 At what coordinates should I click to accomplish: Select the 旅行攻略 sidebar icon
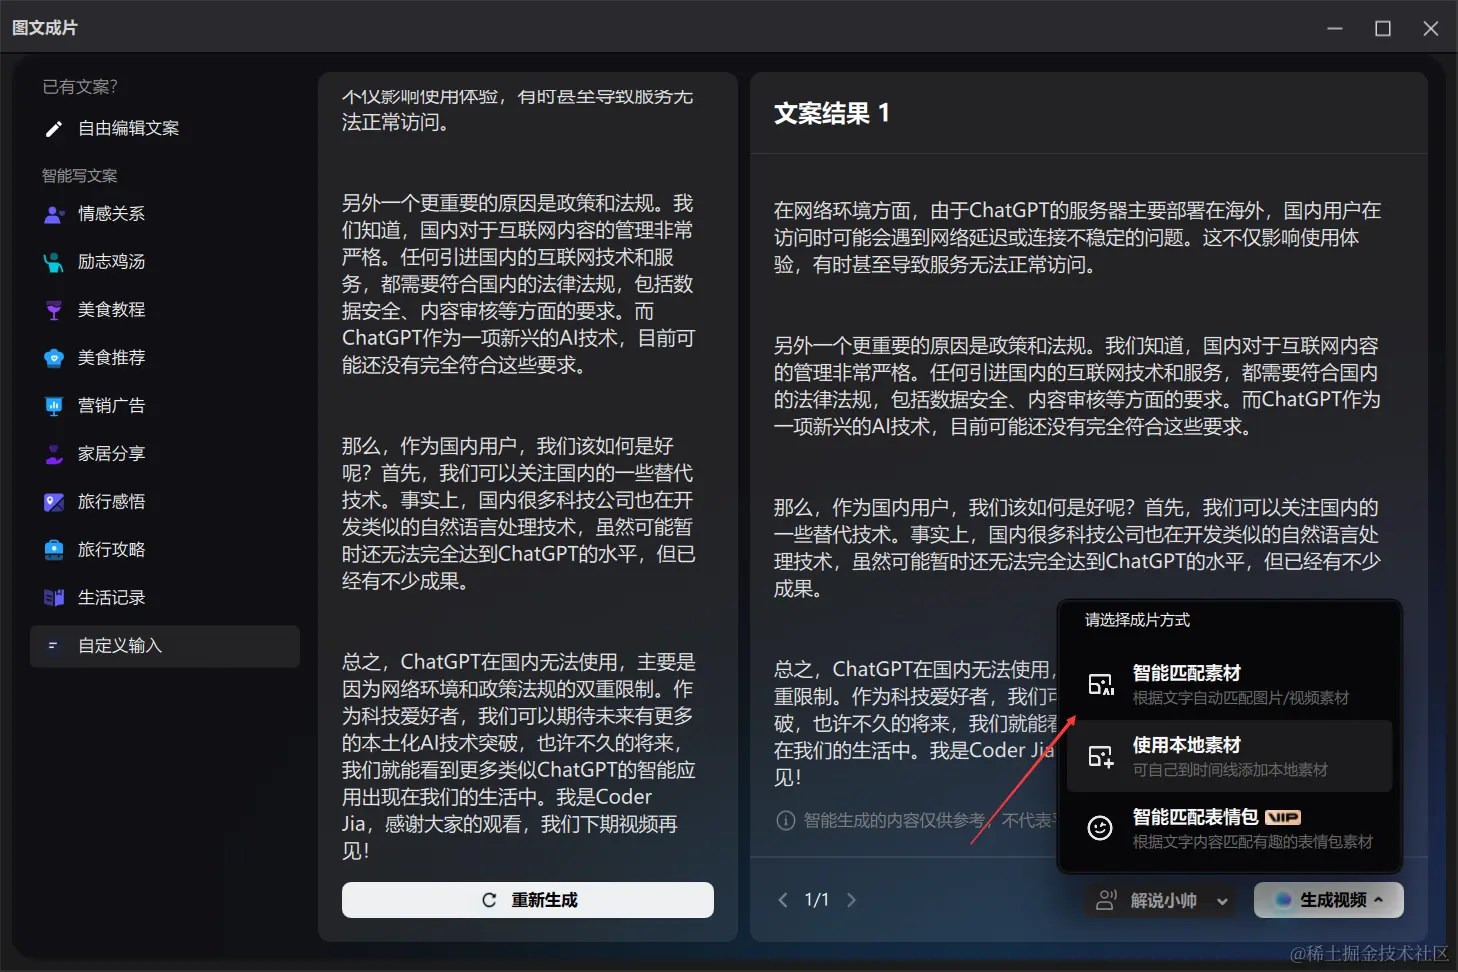point(54,549)
